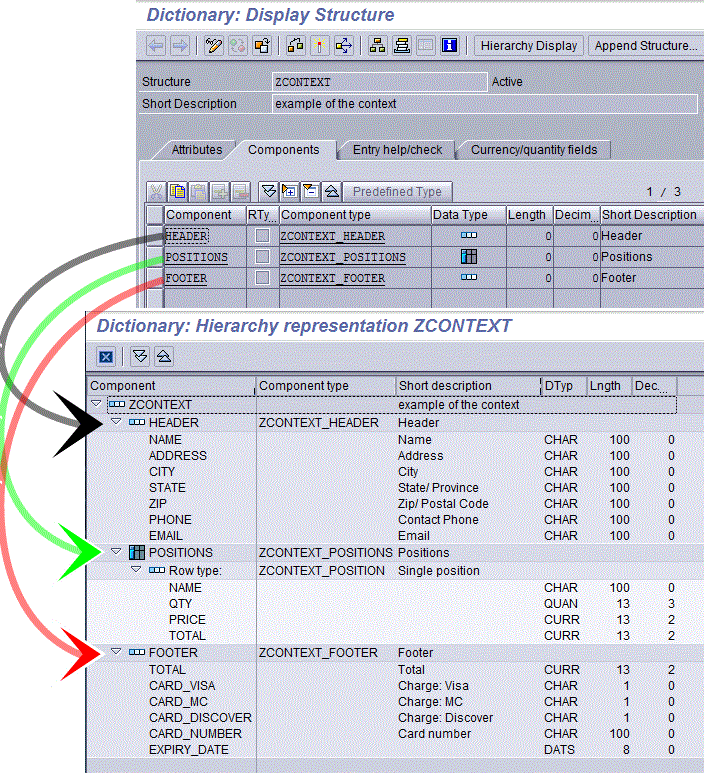Click the forward arrow in Display Structure toolbar
Screen dimensions: 704x773
point(179,46)
